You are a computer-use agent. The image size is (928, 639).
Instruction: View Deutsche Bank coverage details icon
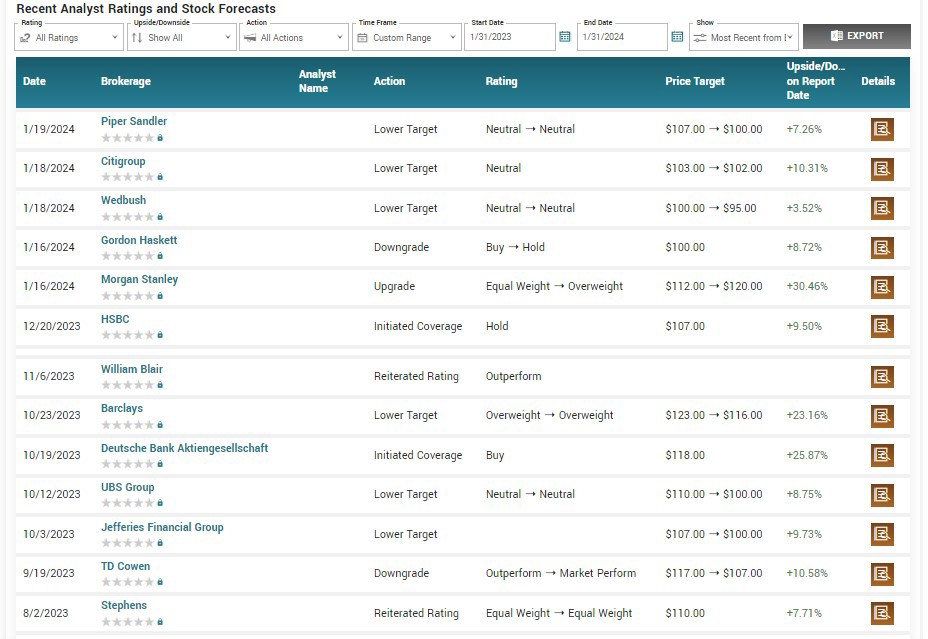pyautogui.click(x=882, y=455)
